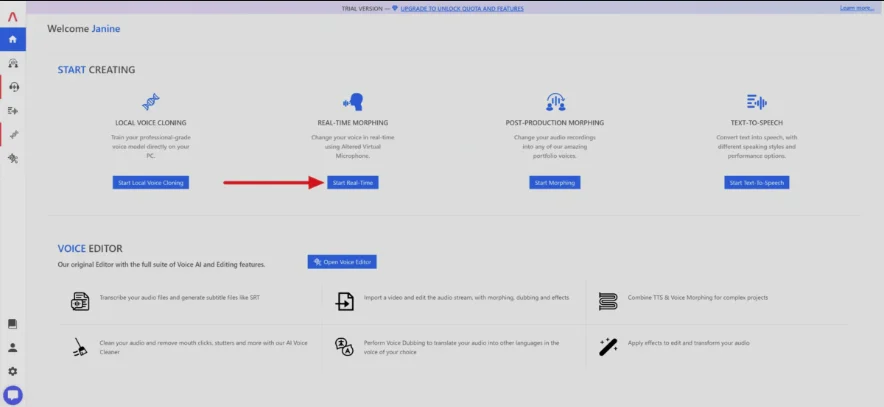Hit the Start Text-To-Speech button
The image size is (884, 407).
(x=757, y=183)
